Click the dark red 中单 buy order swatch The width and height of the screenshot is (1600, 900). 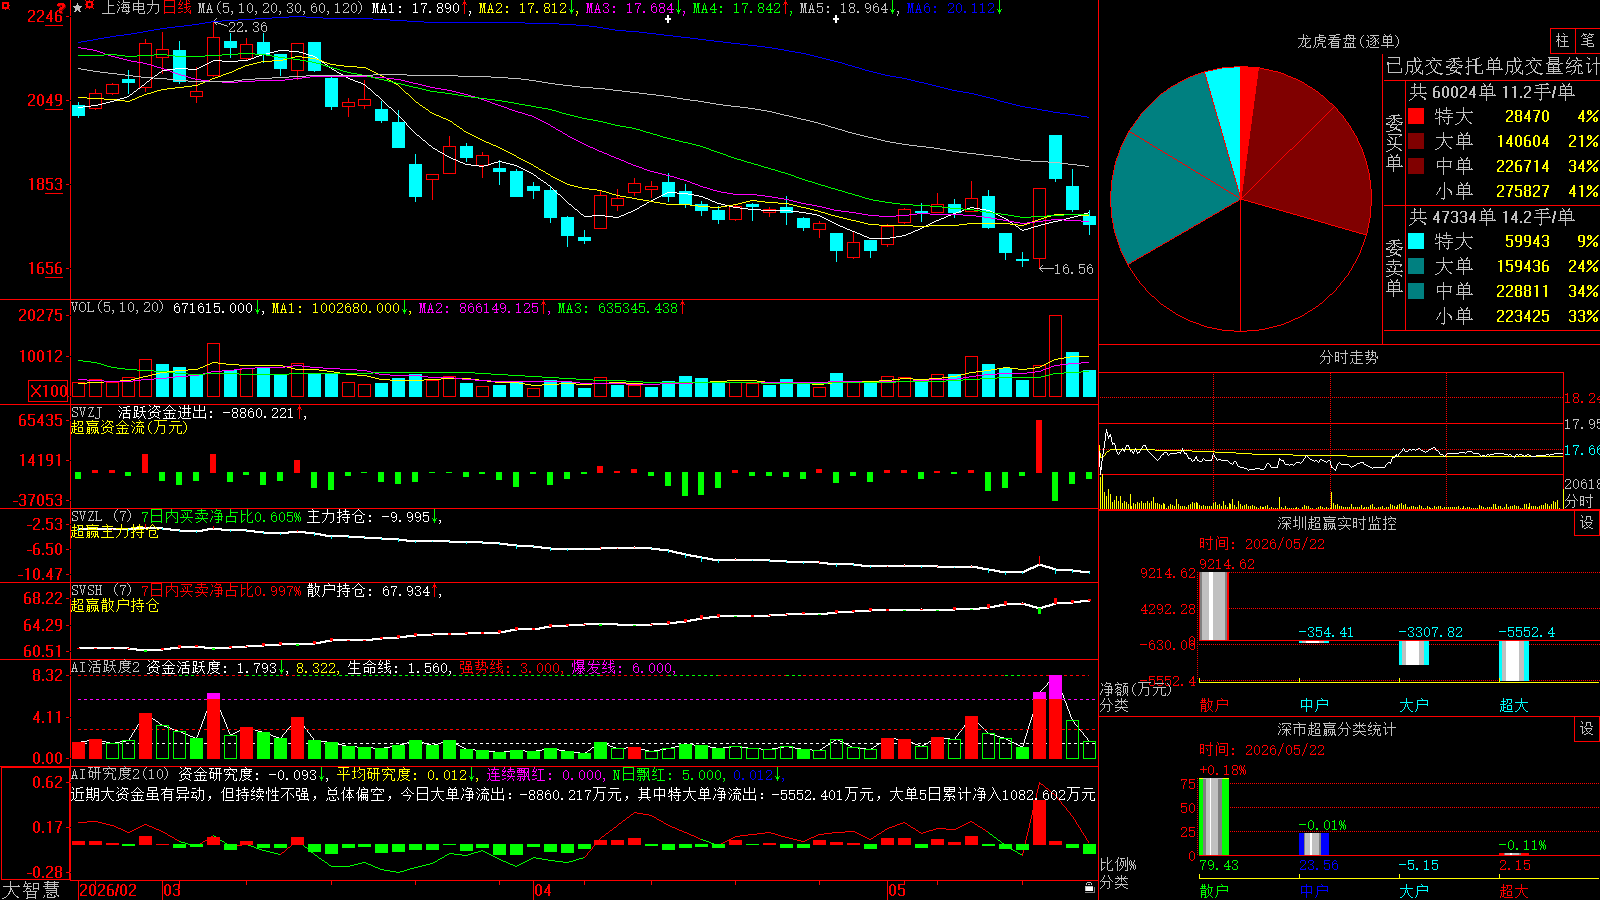(x=1416, y=166)
